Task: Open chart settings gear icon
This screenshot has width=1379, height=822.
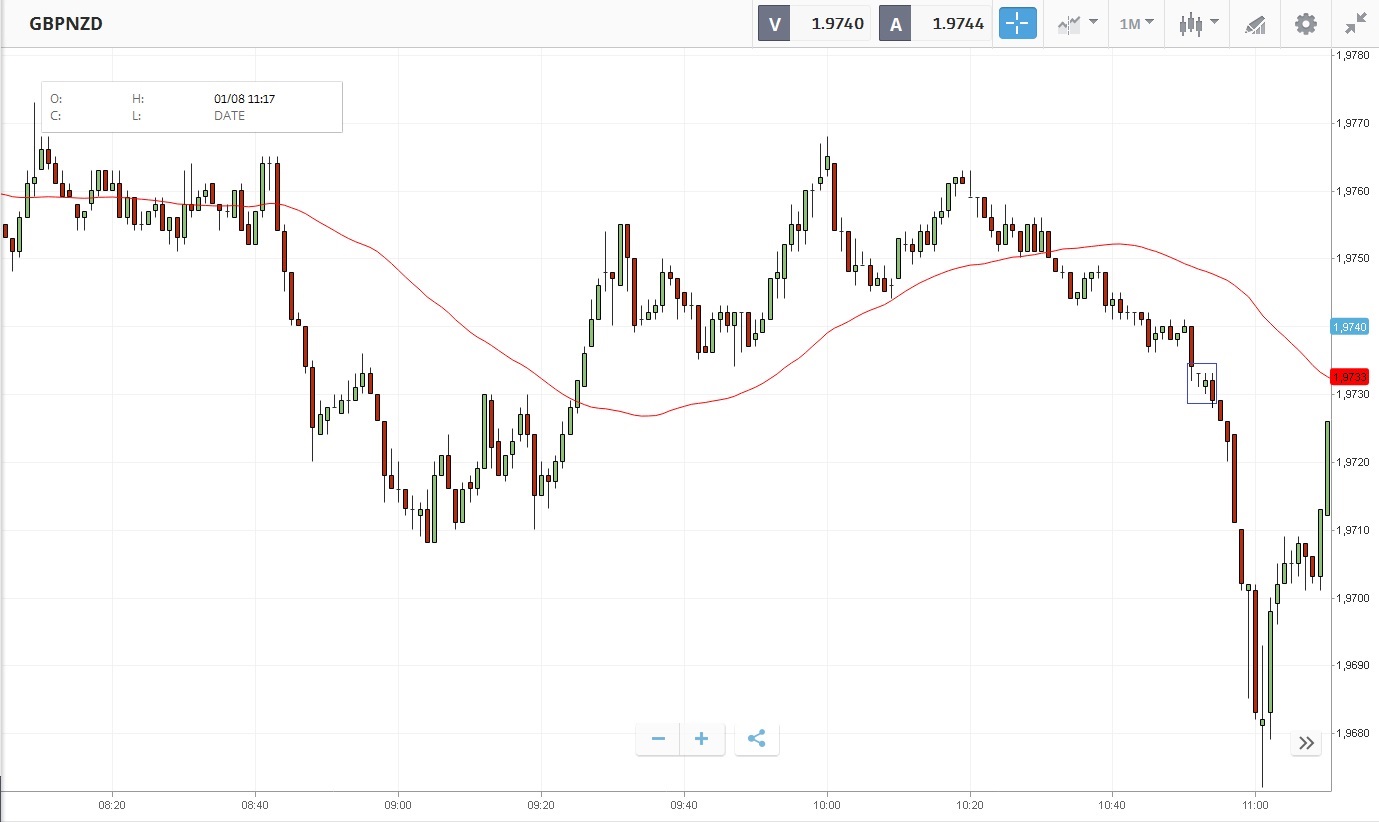Action: pos(1306,24)
